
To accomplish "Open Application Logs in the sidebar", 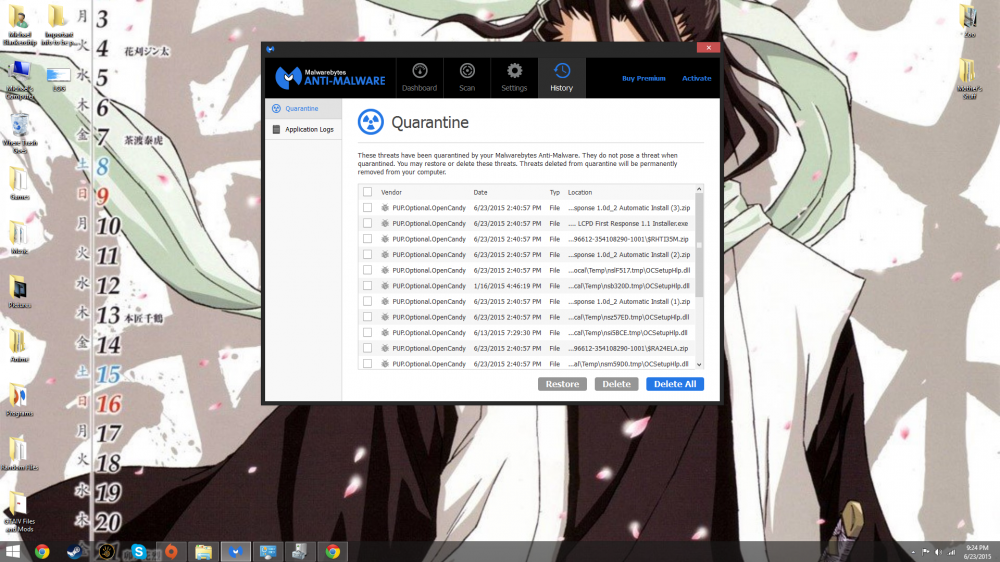I will [303, 129].
